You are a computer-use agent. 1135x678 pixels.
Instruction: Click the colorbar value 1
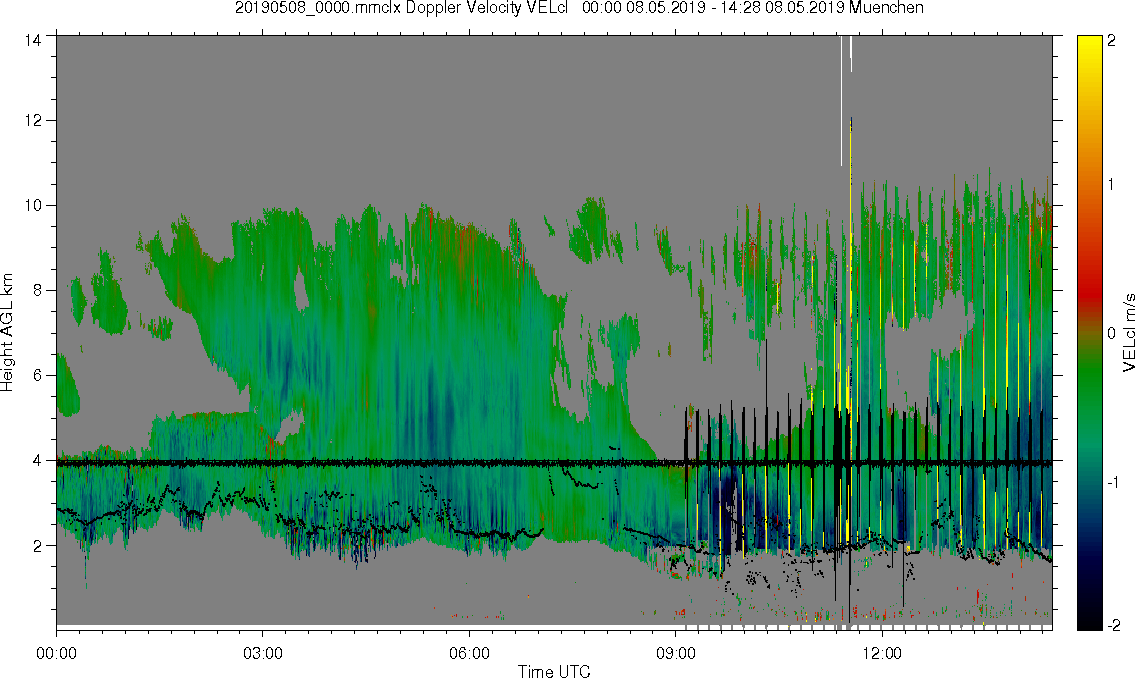1112,185
